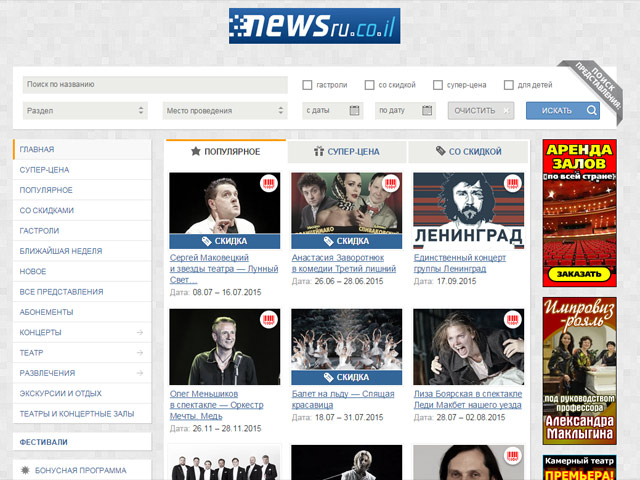Click СКИДКА tag banner on Заворотнюк card
The width and height of the screenshot is (640, 480).
[x=347, y=241]
